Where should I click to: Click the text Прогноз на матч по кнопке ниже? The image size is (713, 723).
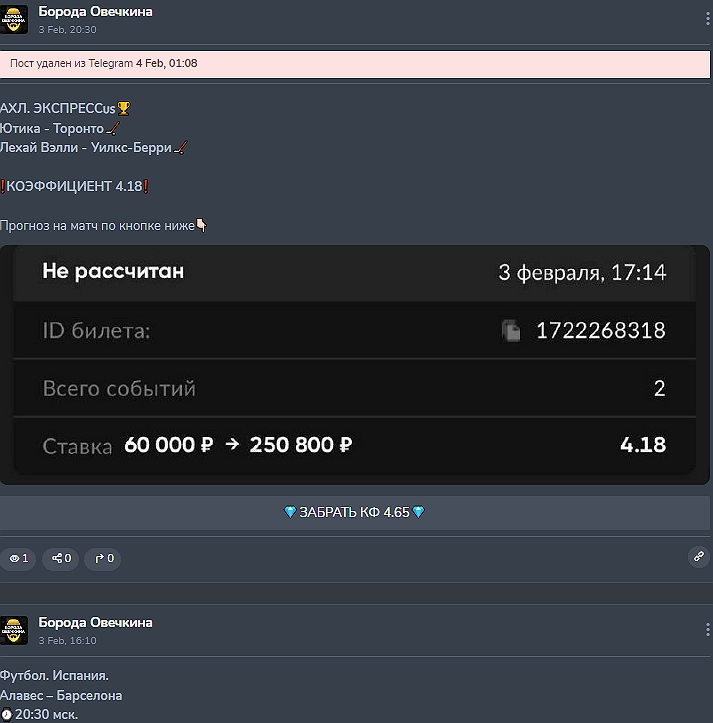[x=97, y=226]
